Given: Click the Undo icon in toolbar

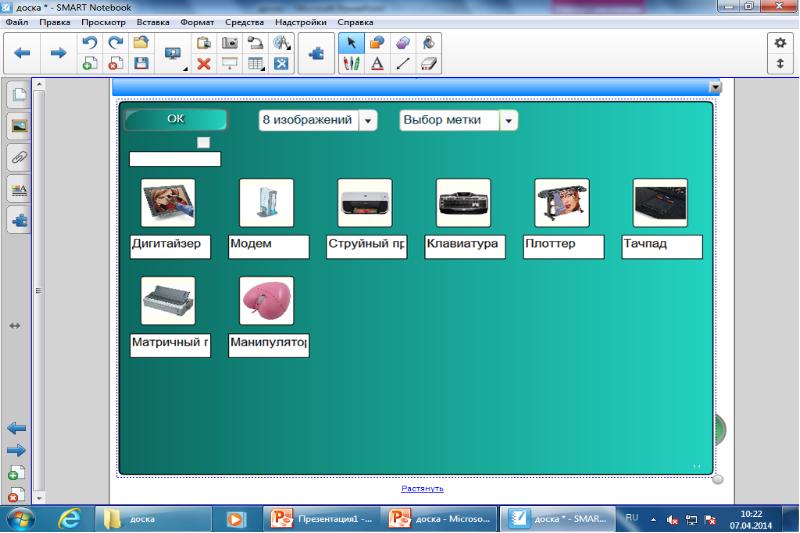Looking at the screenshot, I should tap(90, 43).
